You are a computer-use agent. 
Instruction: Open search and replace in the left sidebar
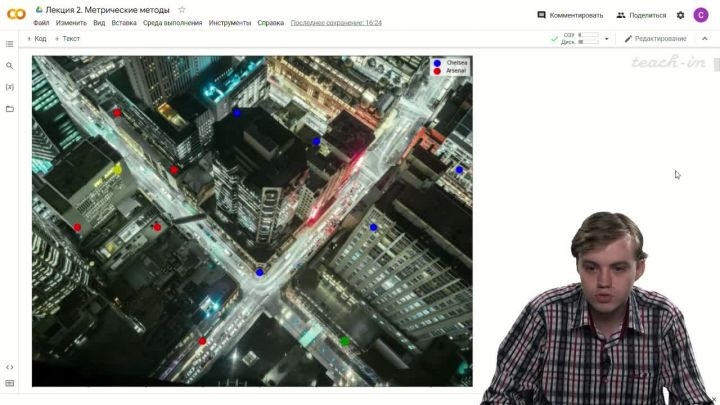[x=10, y=66]
